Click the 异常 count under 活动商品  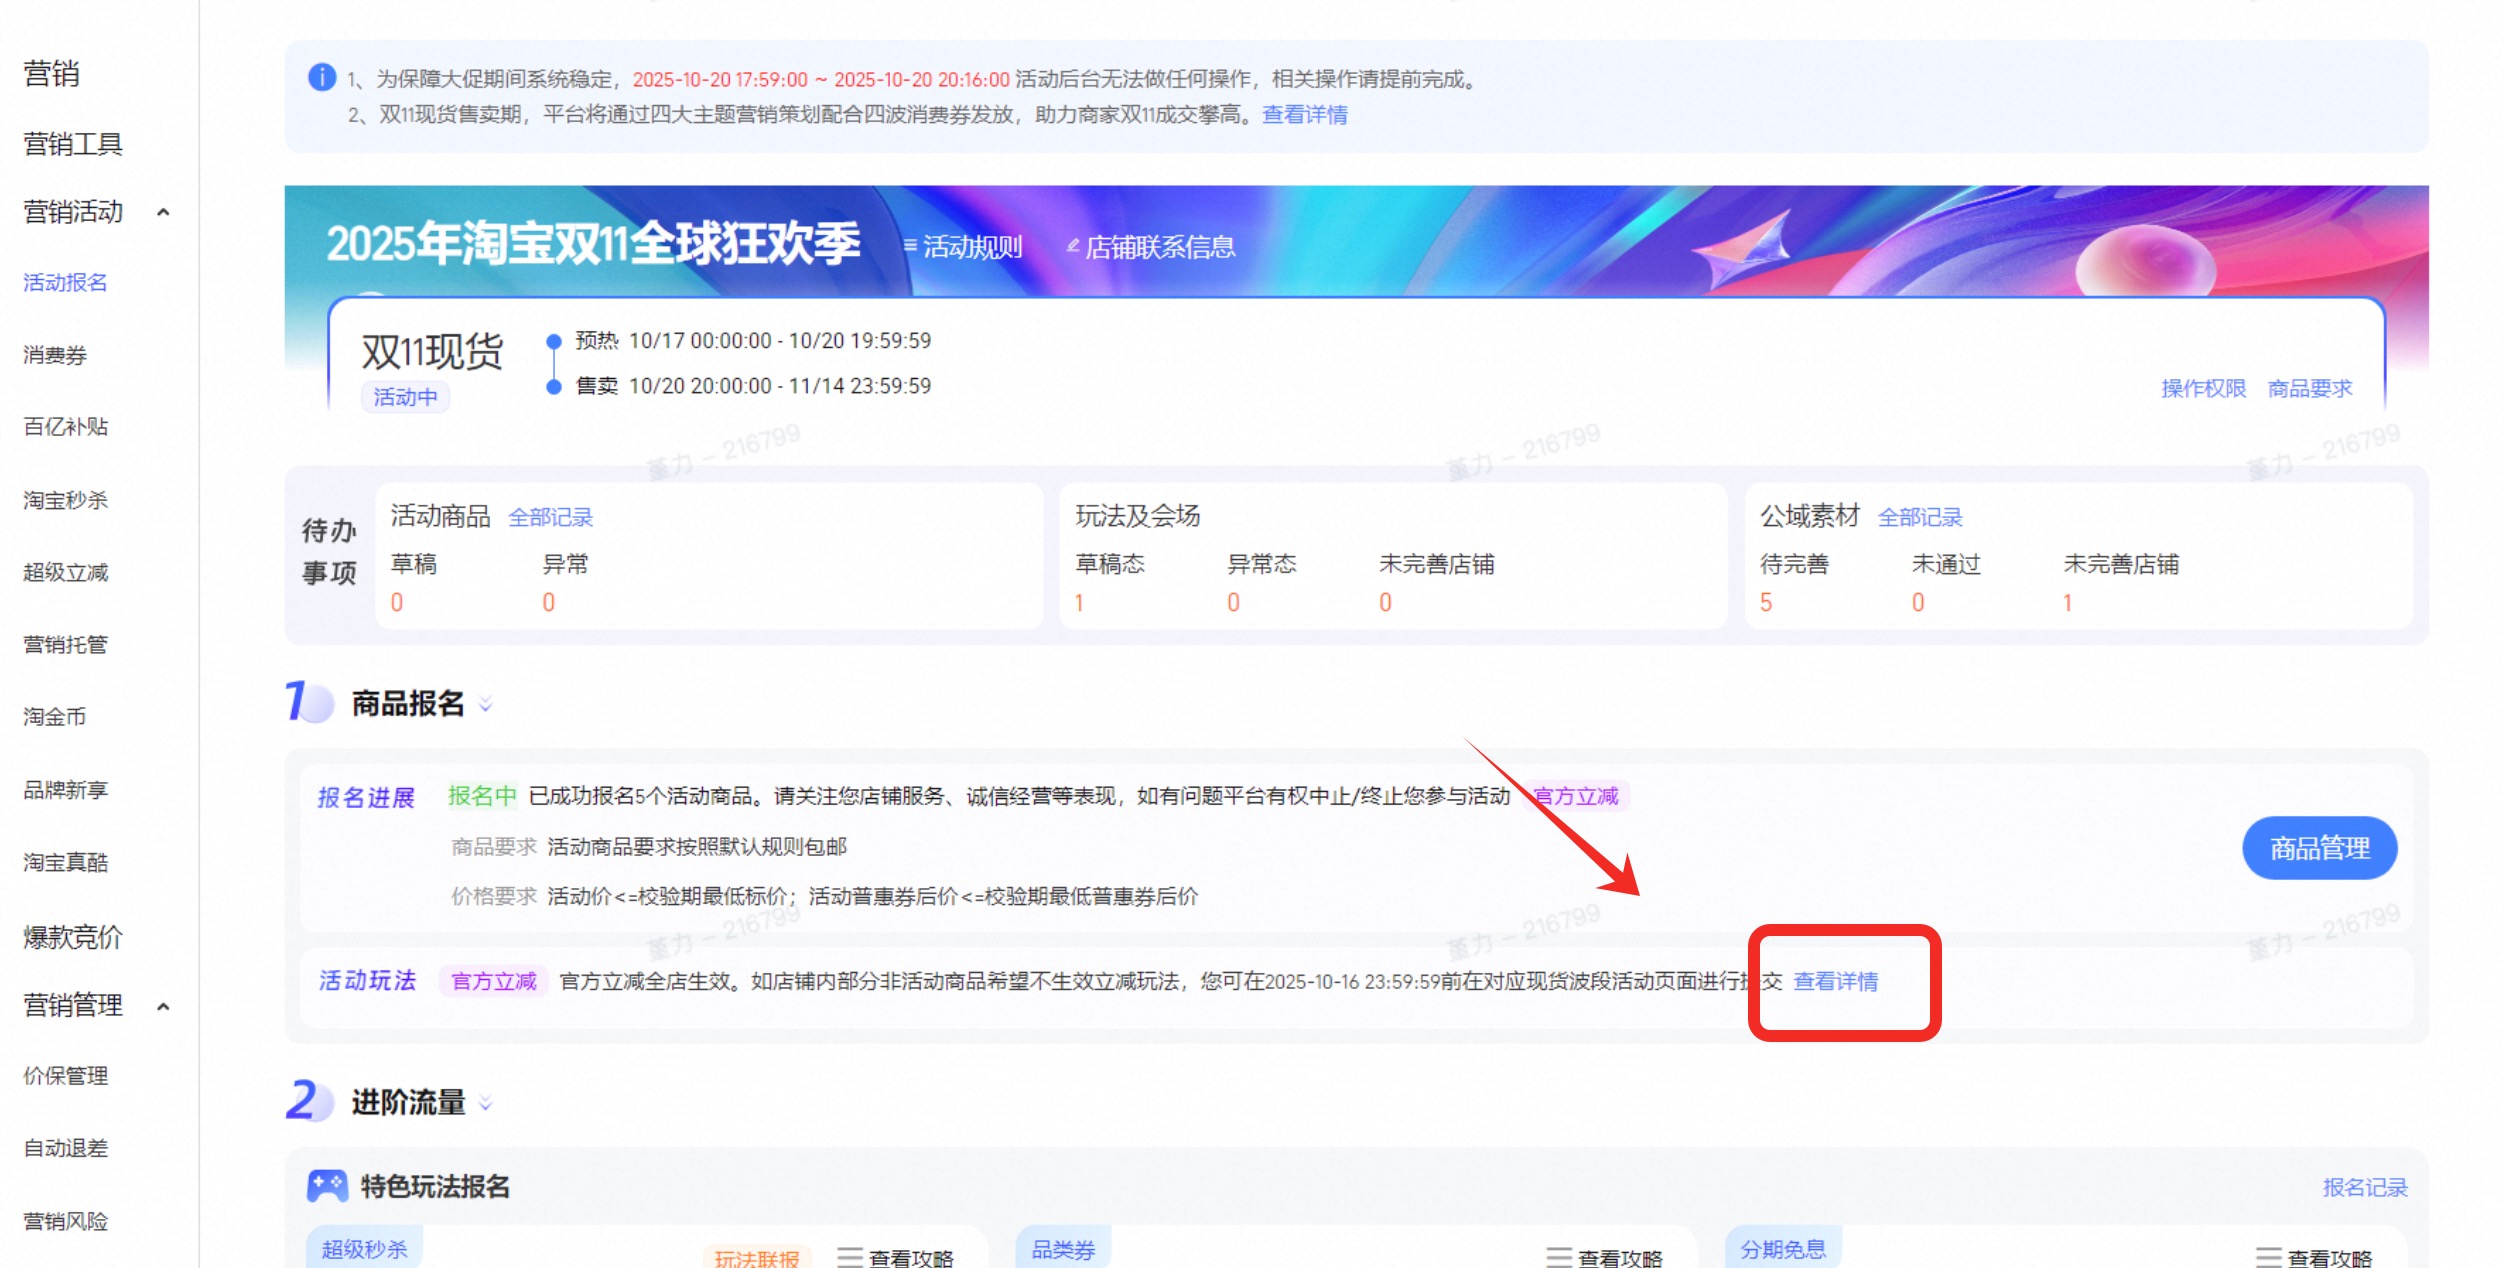(x=548, y=602)
